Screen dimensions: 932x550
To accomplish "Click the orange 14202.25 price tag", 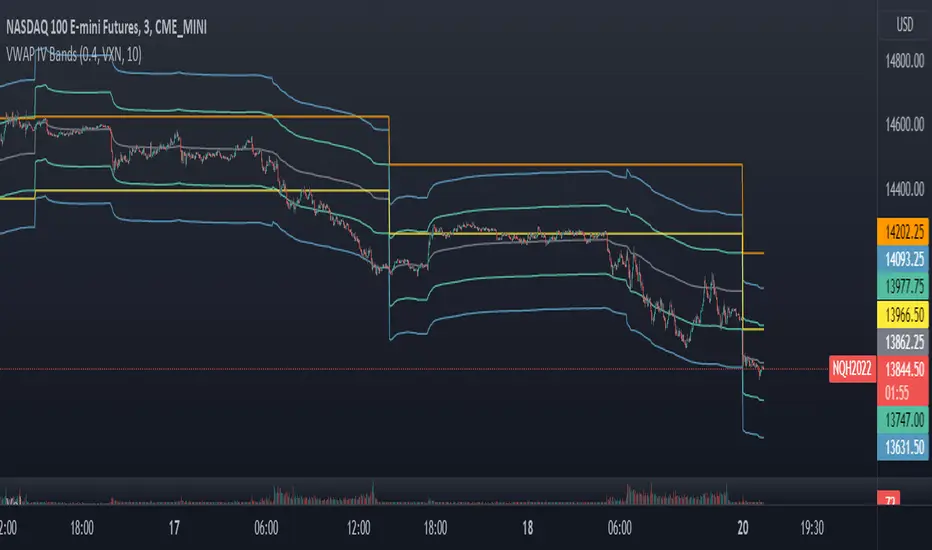I will (x=903, y=232).
